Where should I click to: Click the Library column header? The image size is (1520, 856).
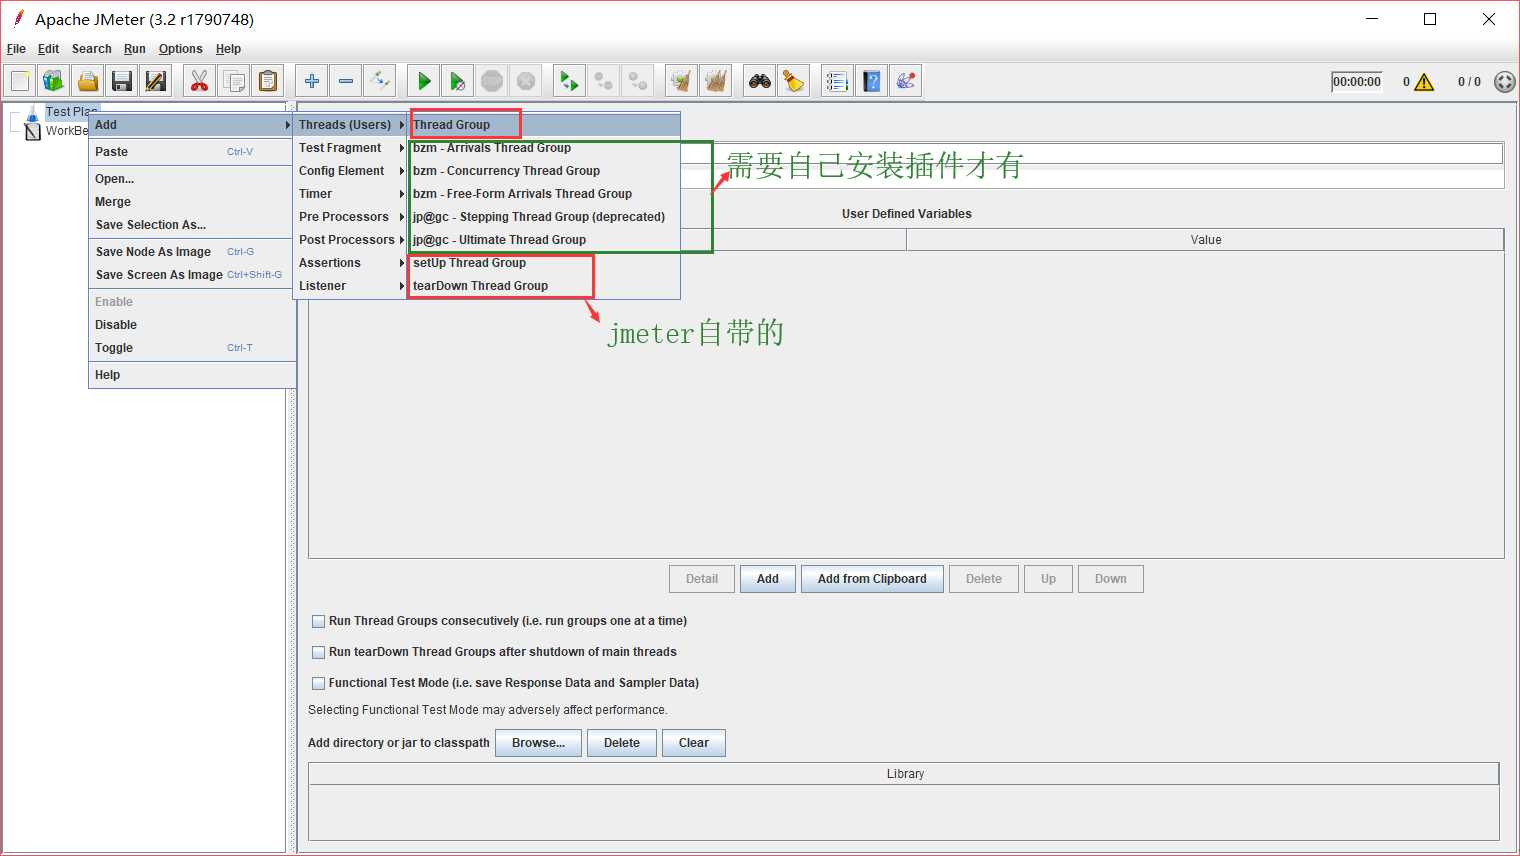(904, 774)
